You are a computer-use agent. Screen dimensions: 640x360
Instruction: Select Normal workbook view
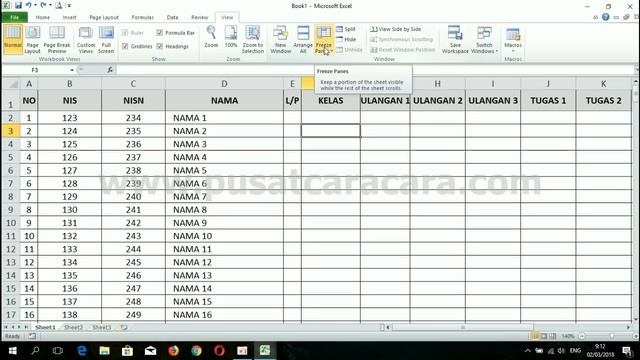pyautogui.click(x=13, y=39)
